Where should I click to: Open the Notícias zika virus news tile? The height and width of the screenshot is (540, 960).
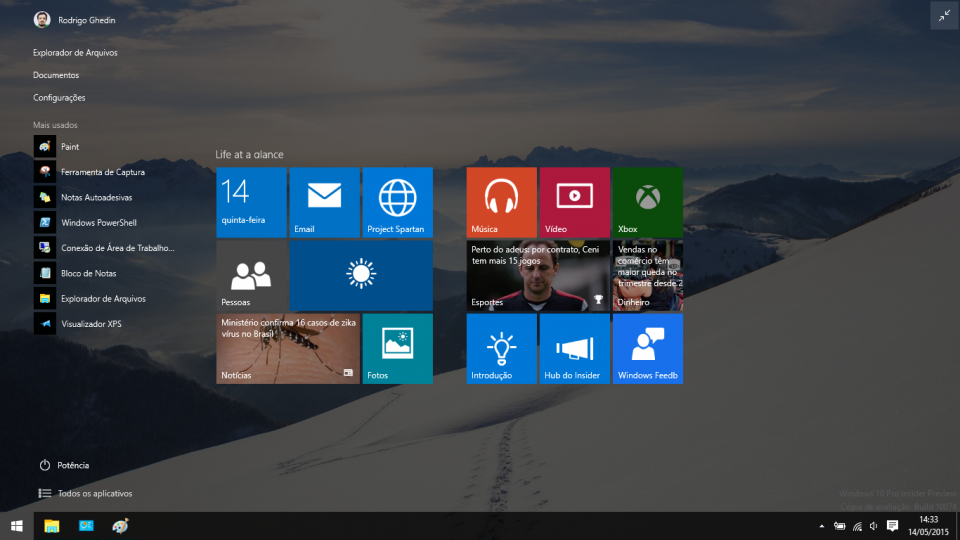(288, 348)
